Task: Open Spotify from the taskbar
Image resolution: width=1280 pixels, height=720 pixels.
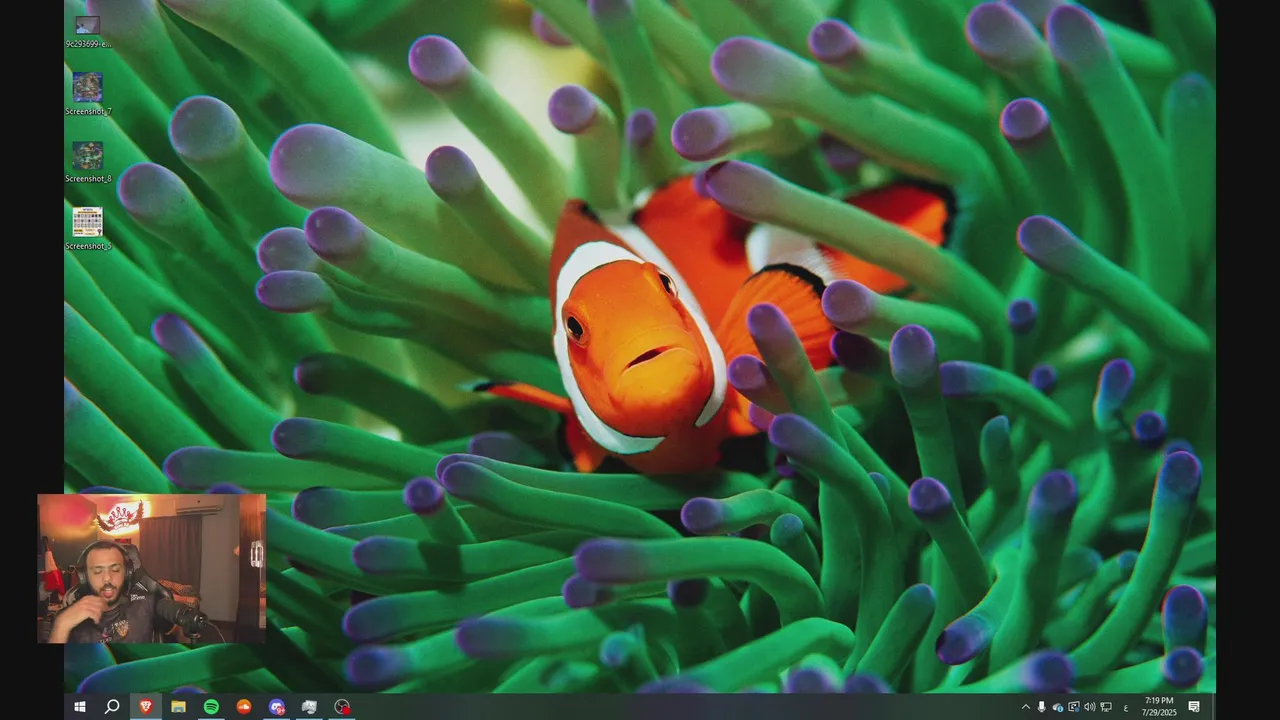Action: [211, 707]
